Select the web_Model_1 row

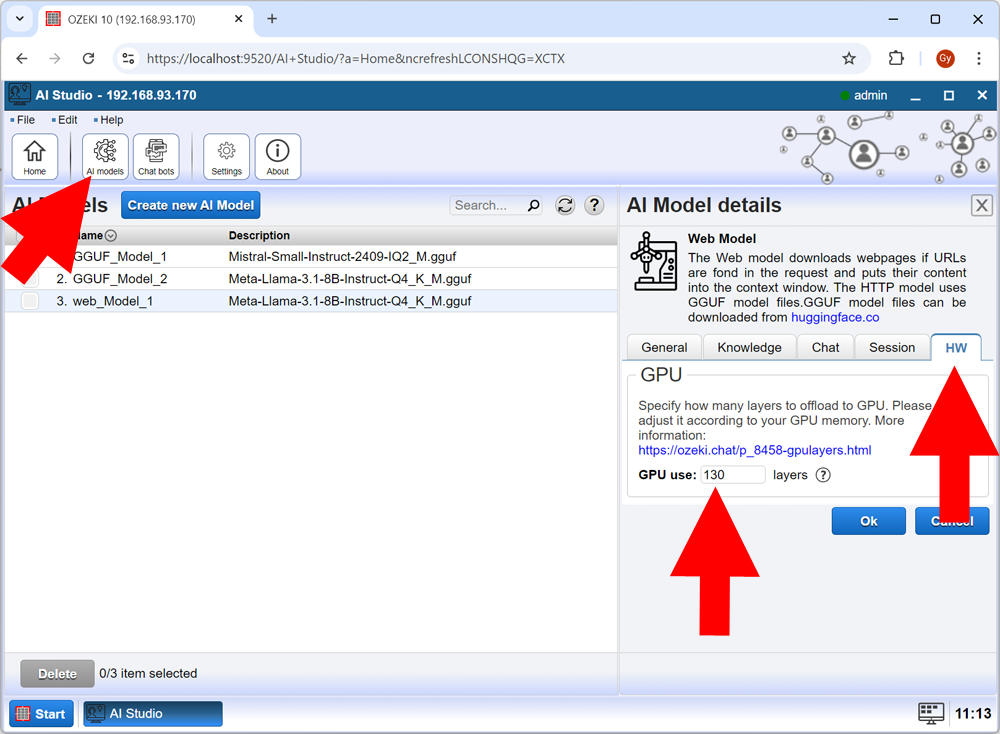coord(311,301)
